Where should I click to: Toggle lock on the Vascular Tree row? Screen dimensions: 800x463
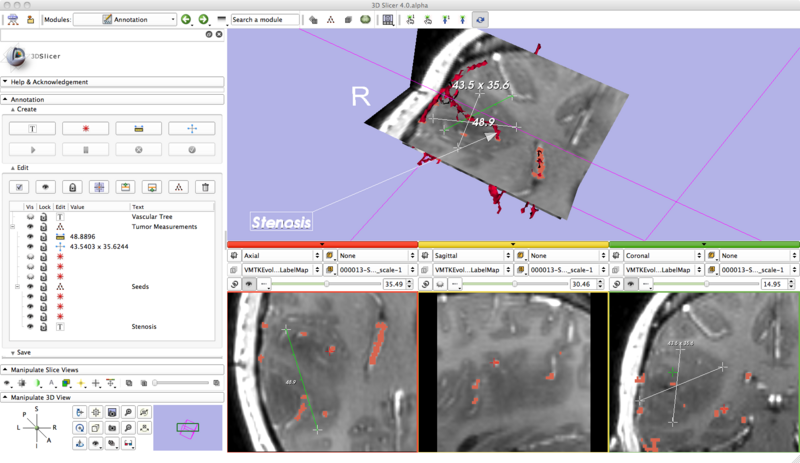[x=45, y=217]
